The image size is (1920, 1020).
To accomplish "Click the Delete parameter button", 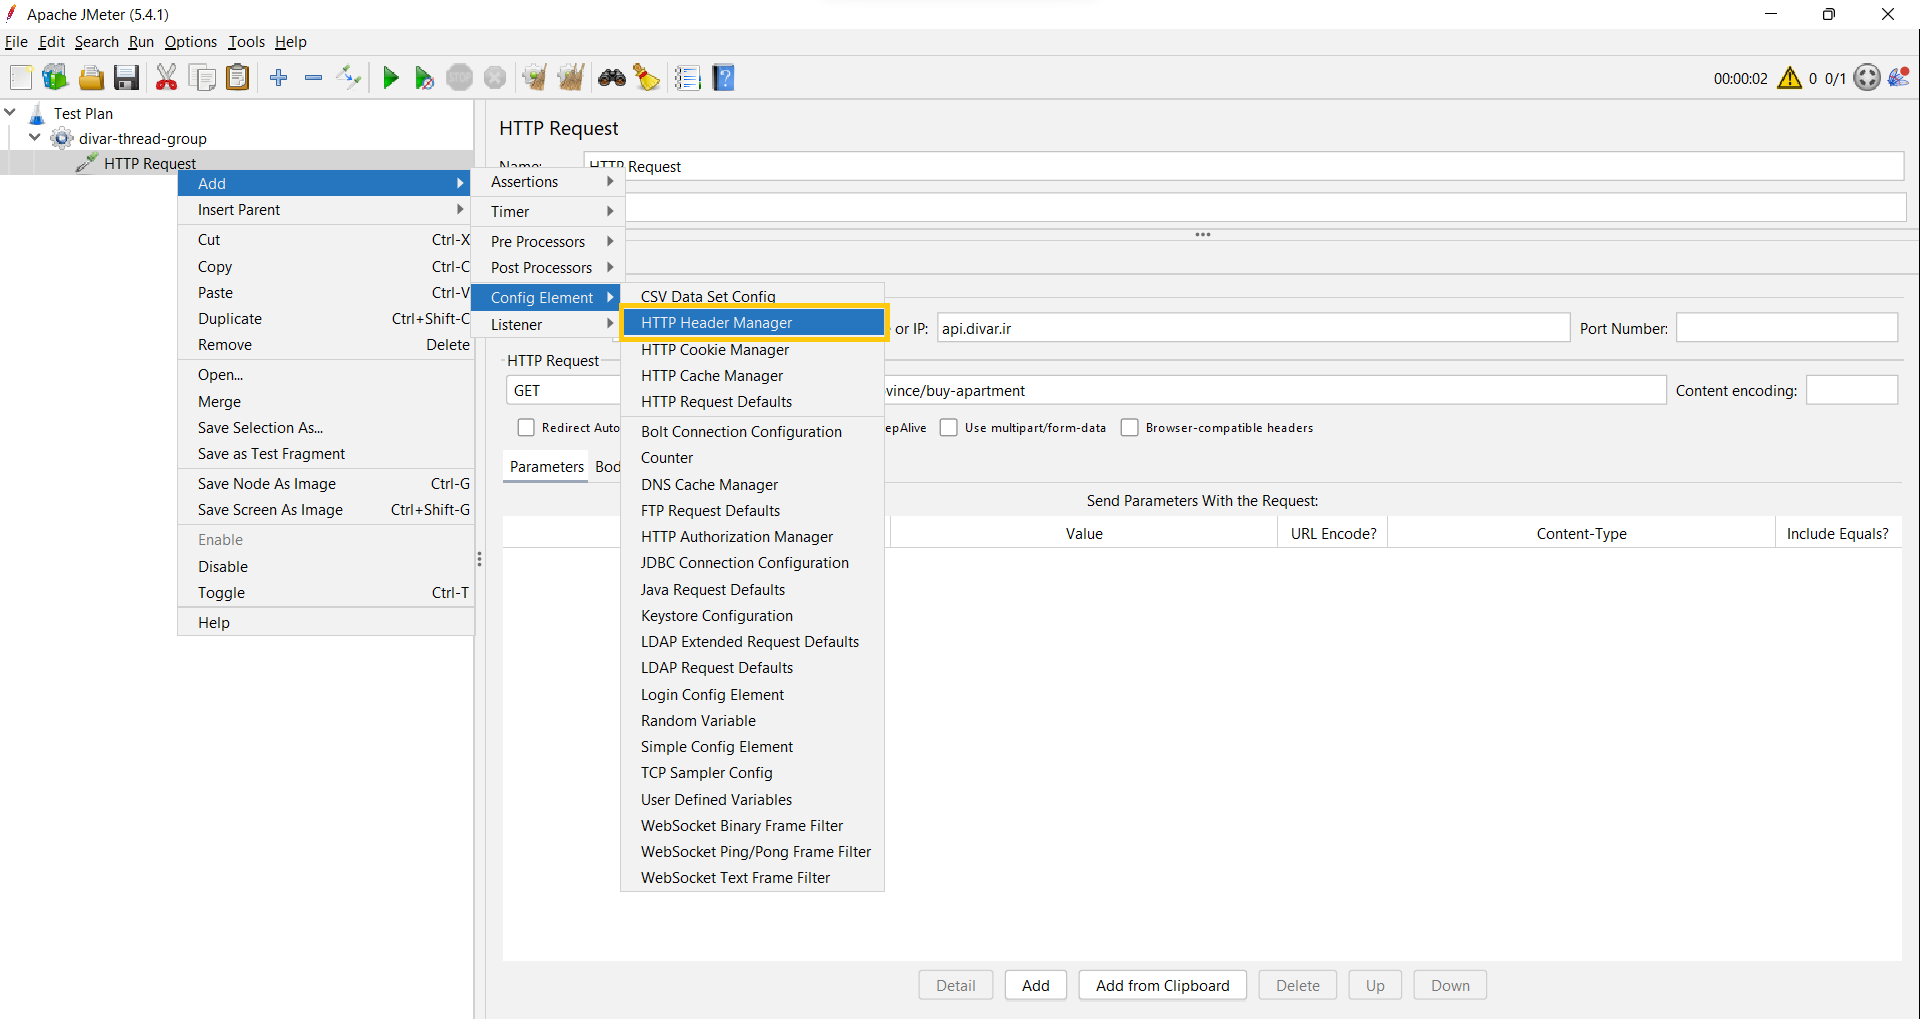I will (x=1298, y=986).
